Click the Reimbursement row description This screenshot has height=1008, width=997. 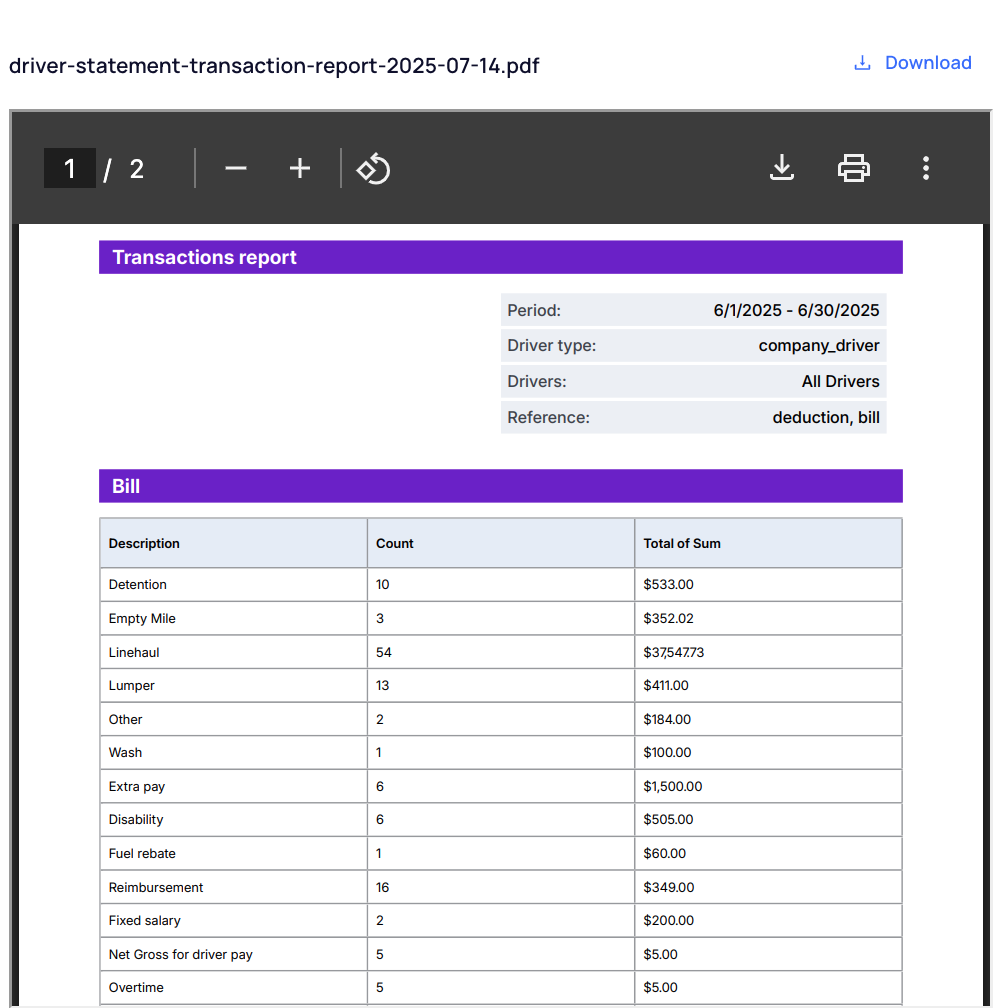click(156, 888)
